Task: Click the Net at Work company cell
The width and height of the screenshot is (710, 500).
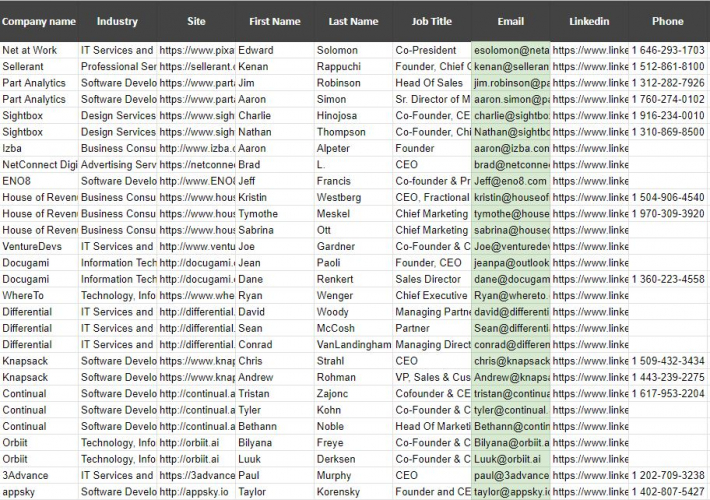Action: pos(39,50)
